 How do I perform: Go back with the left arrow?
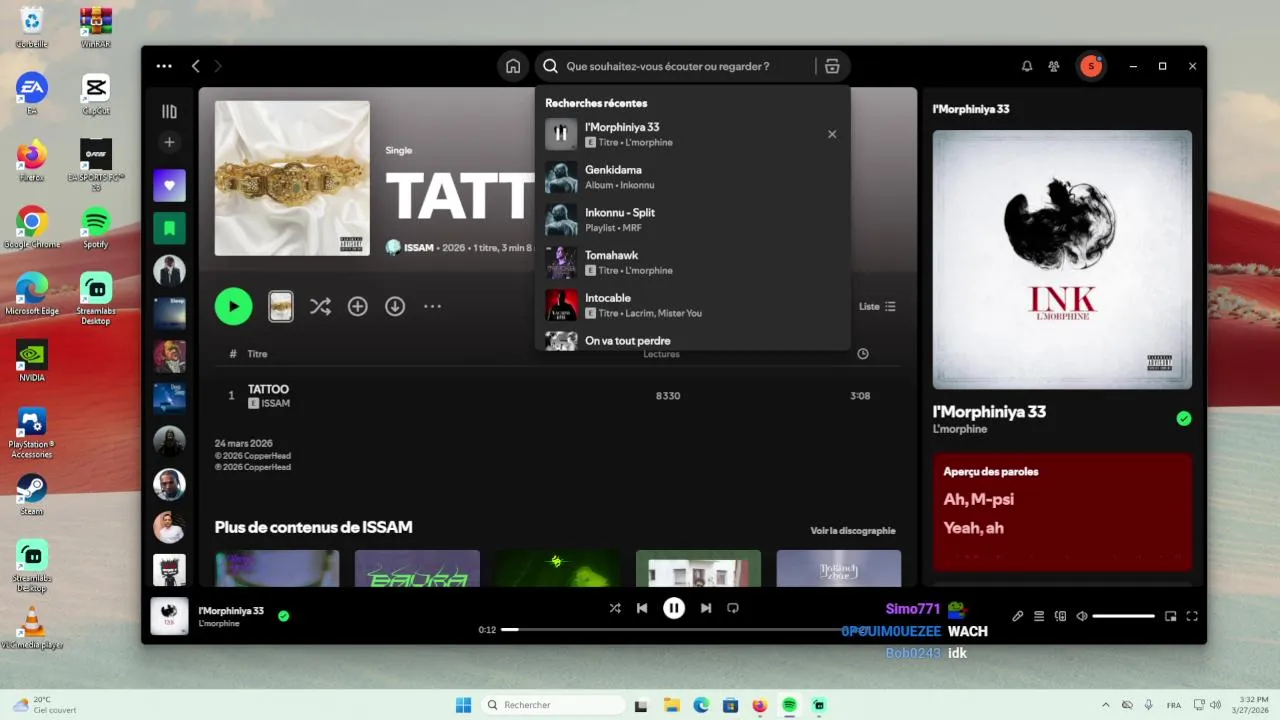point(196,66)
